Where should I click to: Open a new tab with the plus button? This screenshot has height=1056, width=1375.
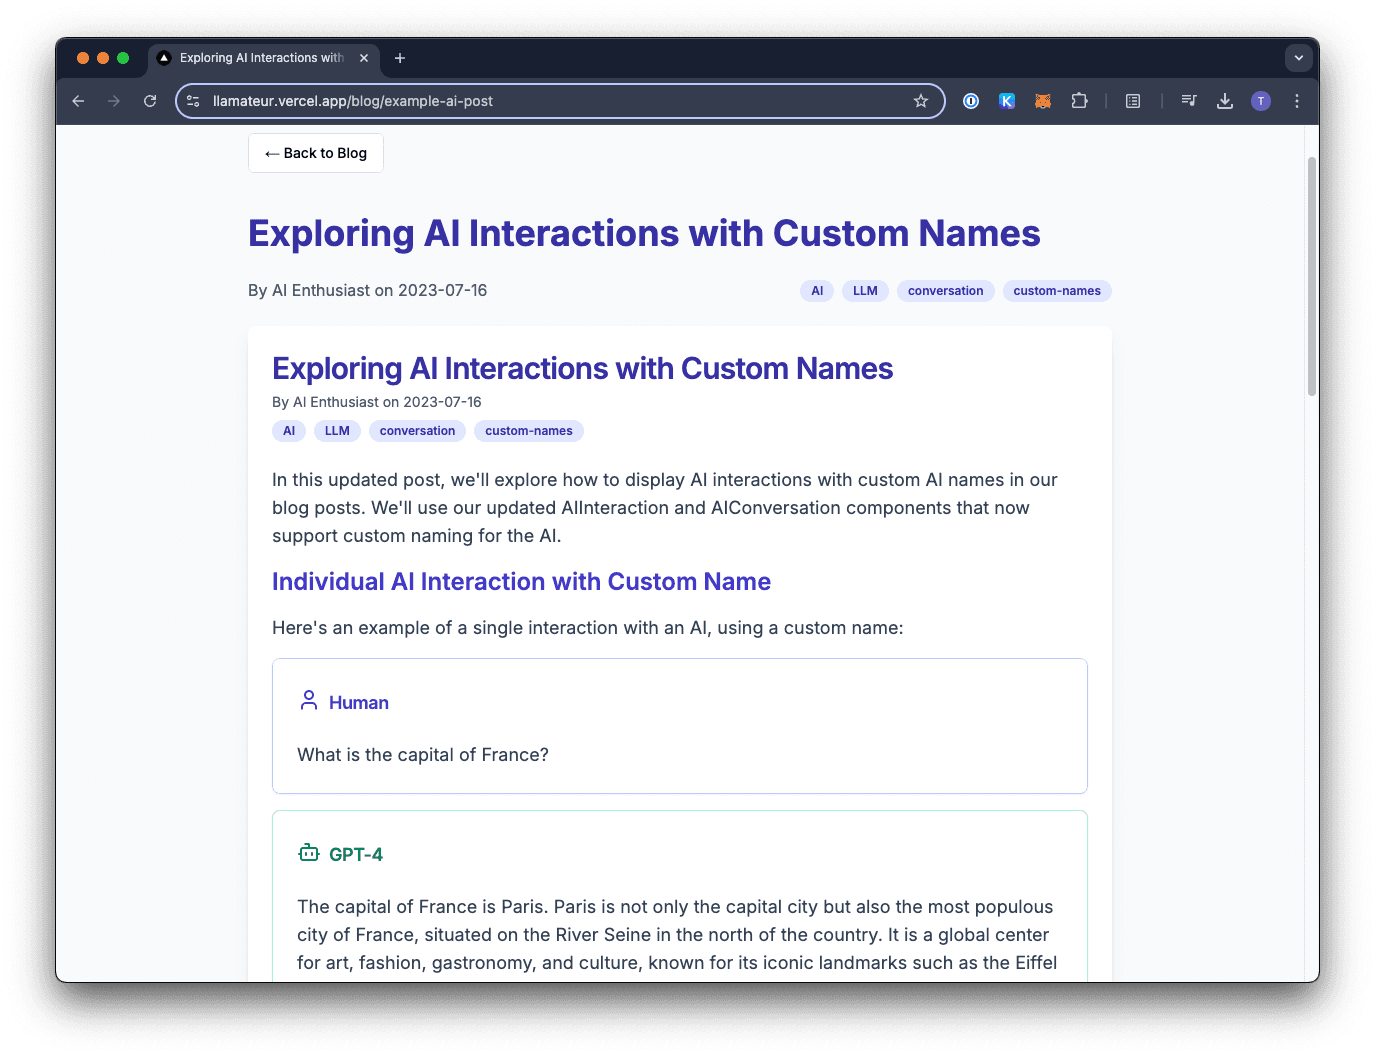[400, 58]
